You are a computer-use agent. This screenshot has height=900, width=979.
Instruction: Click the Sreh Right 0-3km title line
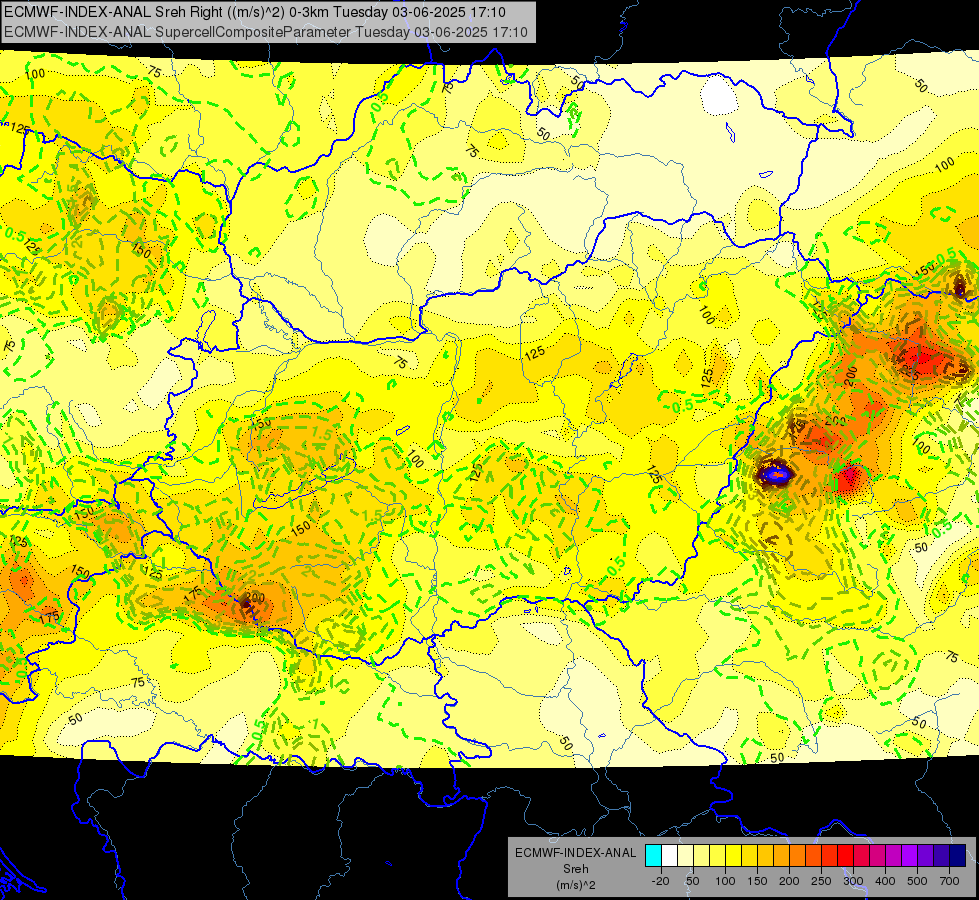[x=255, y=12]
